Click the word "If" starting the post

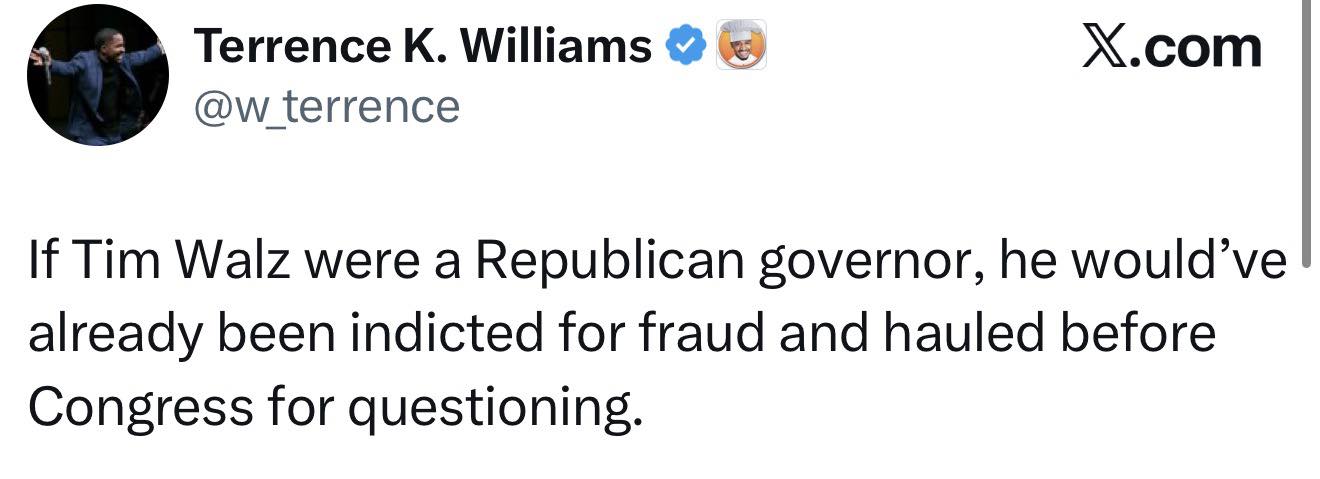(x=45, y=261)
